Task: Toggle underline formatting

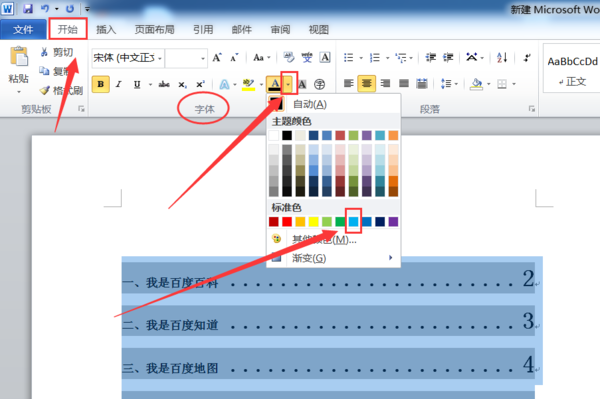Action: pyautogui.click(x=137, y=84)
